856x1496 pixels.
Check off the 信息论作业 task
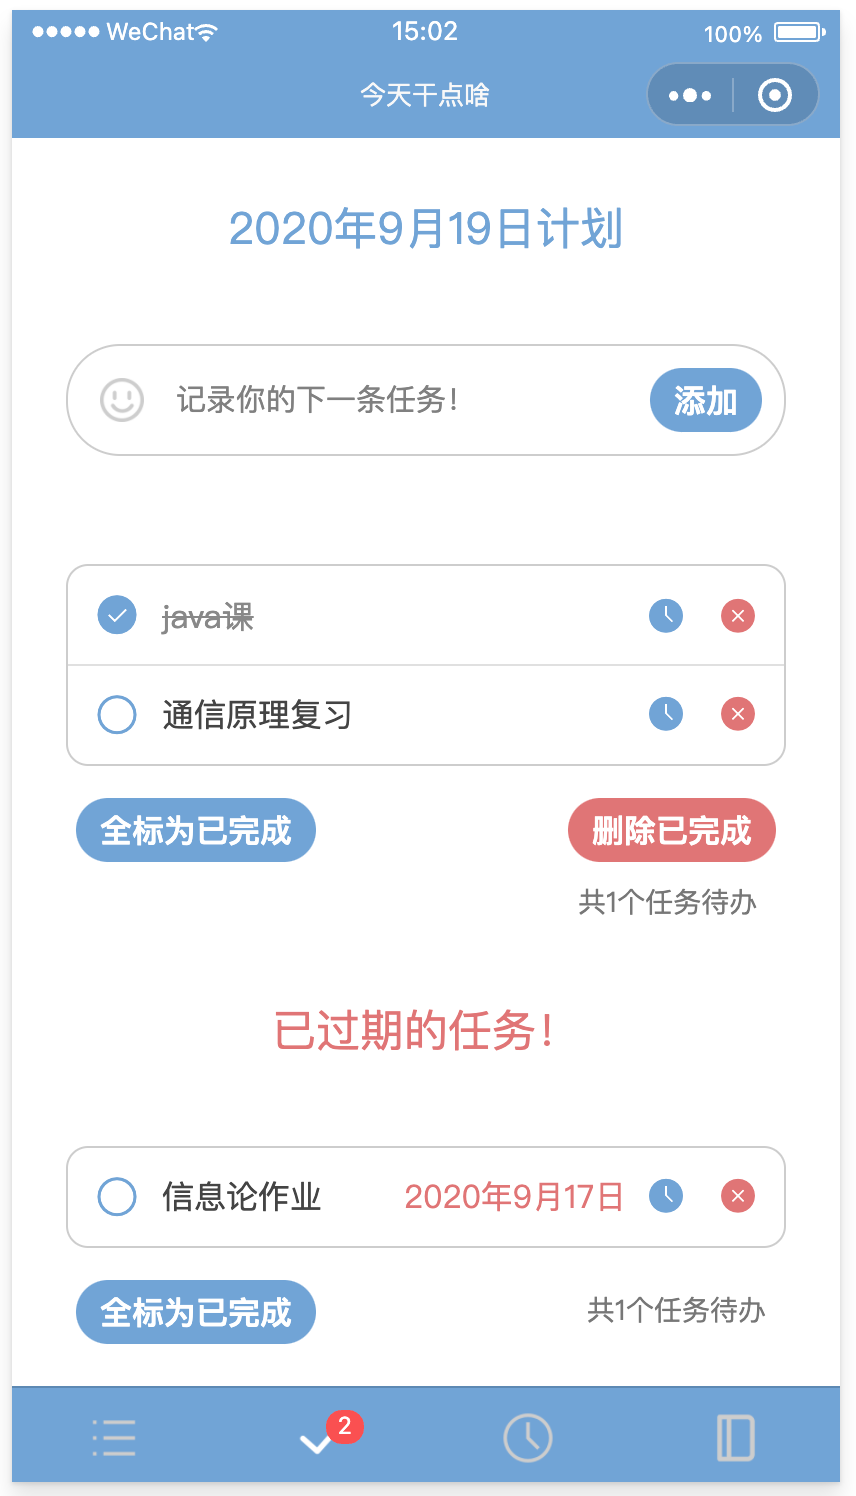coord(117,1196)
